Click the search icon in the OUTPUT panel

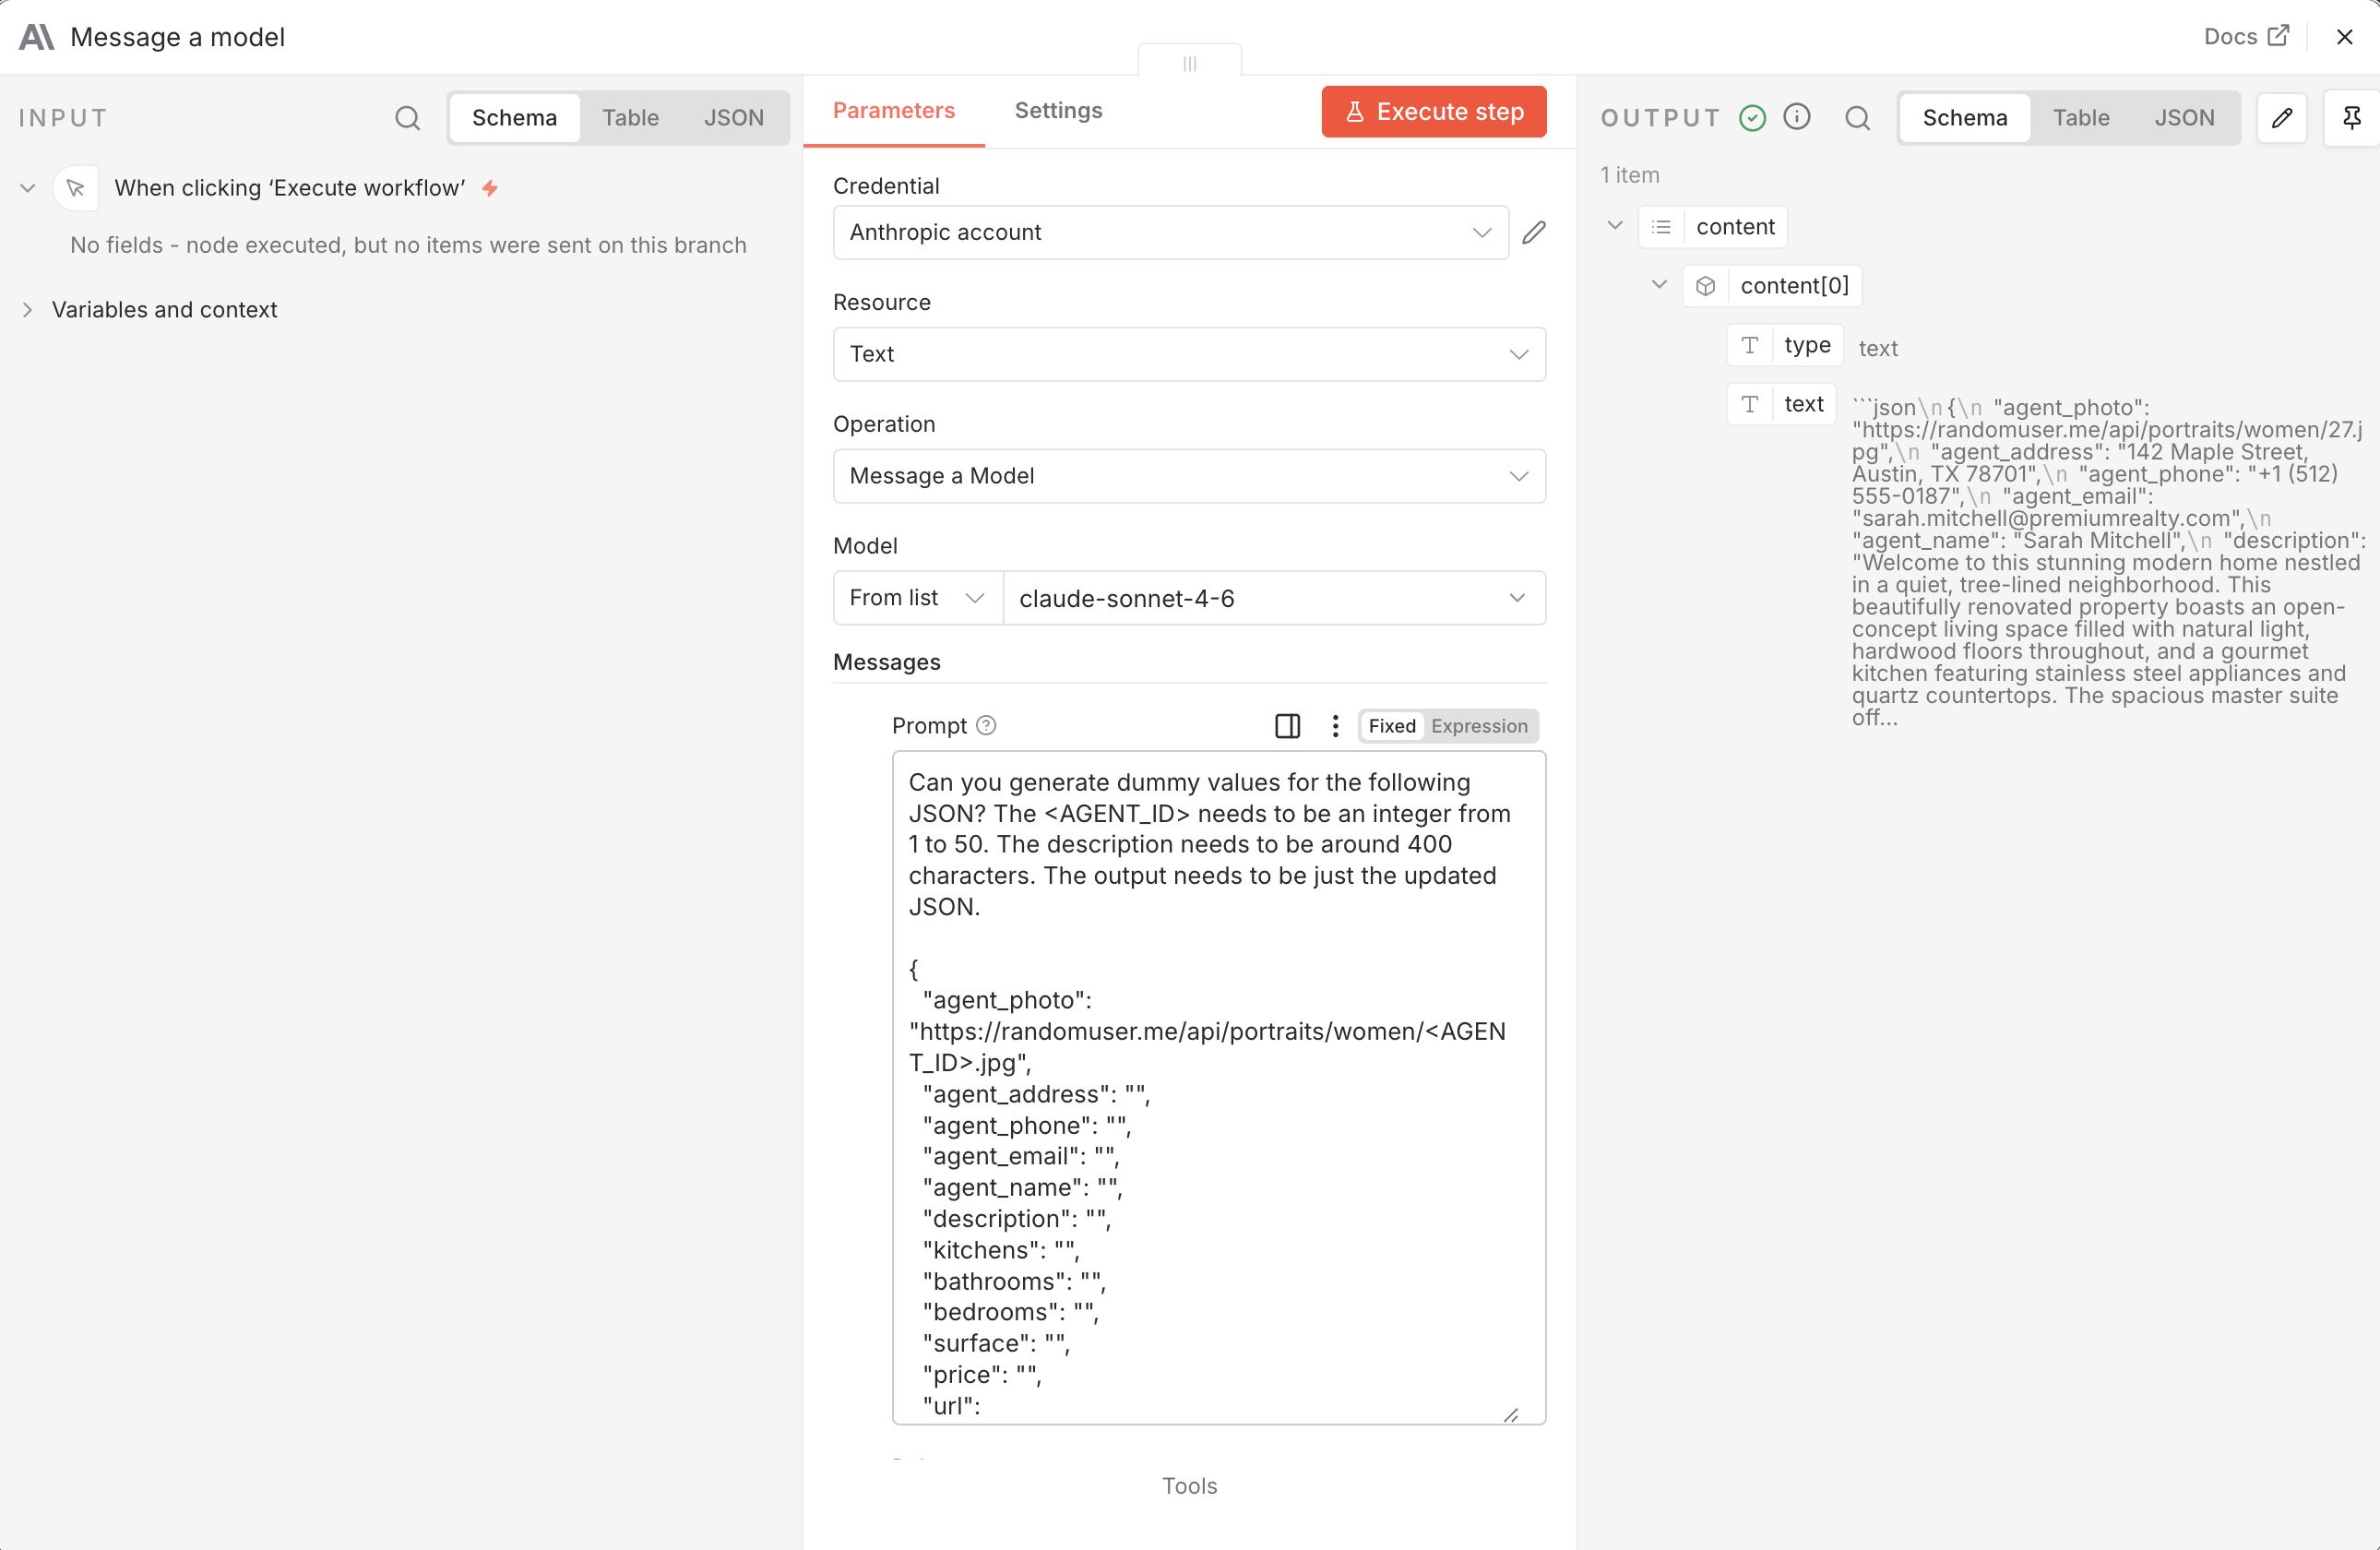point(1857,117)
